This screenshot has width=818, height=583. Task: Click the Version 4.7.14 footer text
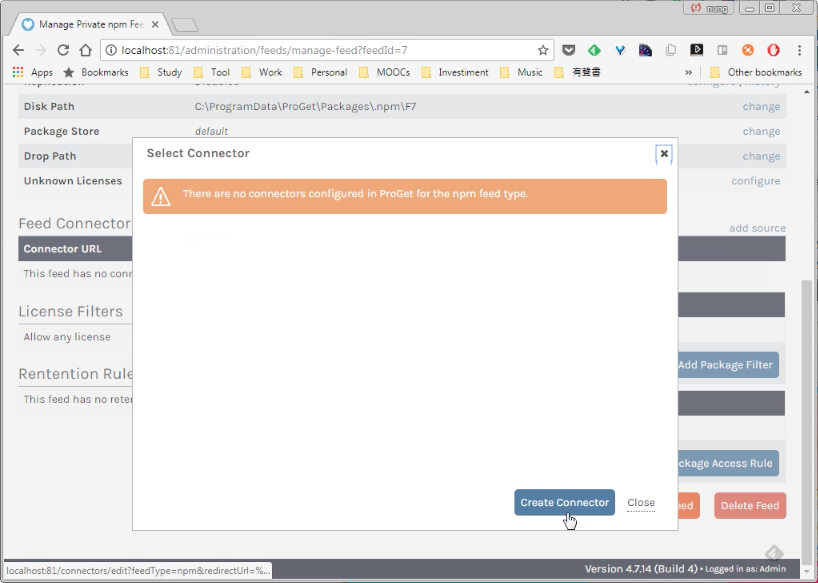click(641, 568)
